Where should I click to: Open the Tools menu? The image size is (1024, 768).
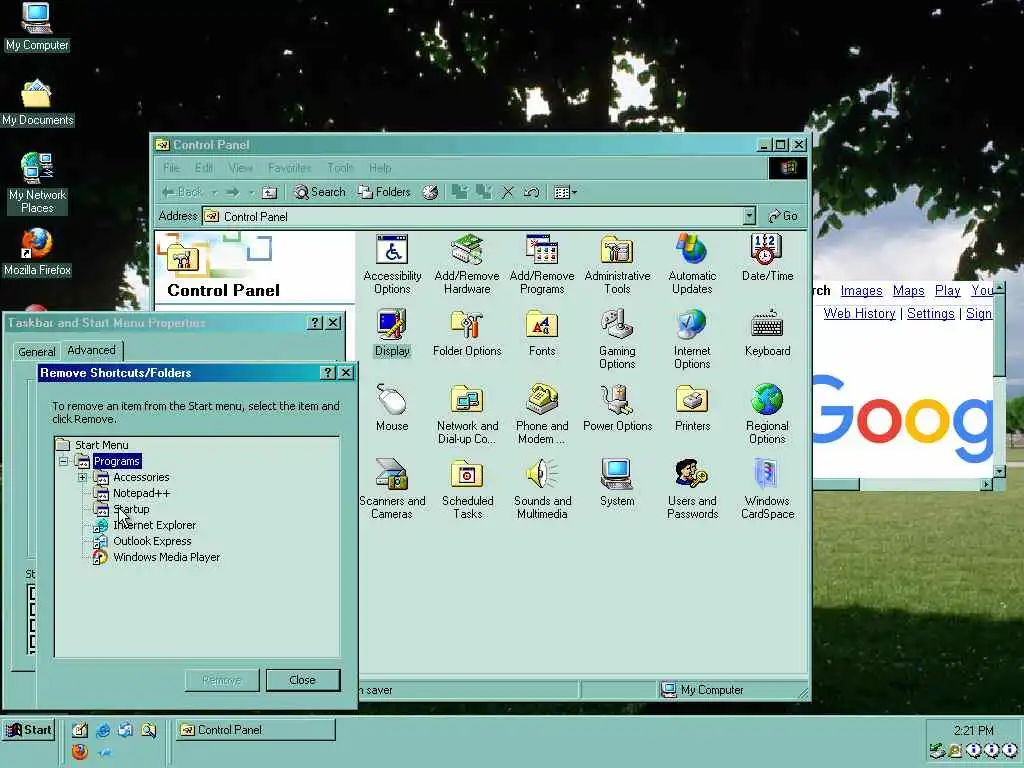click(340, 168)
